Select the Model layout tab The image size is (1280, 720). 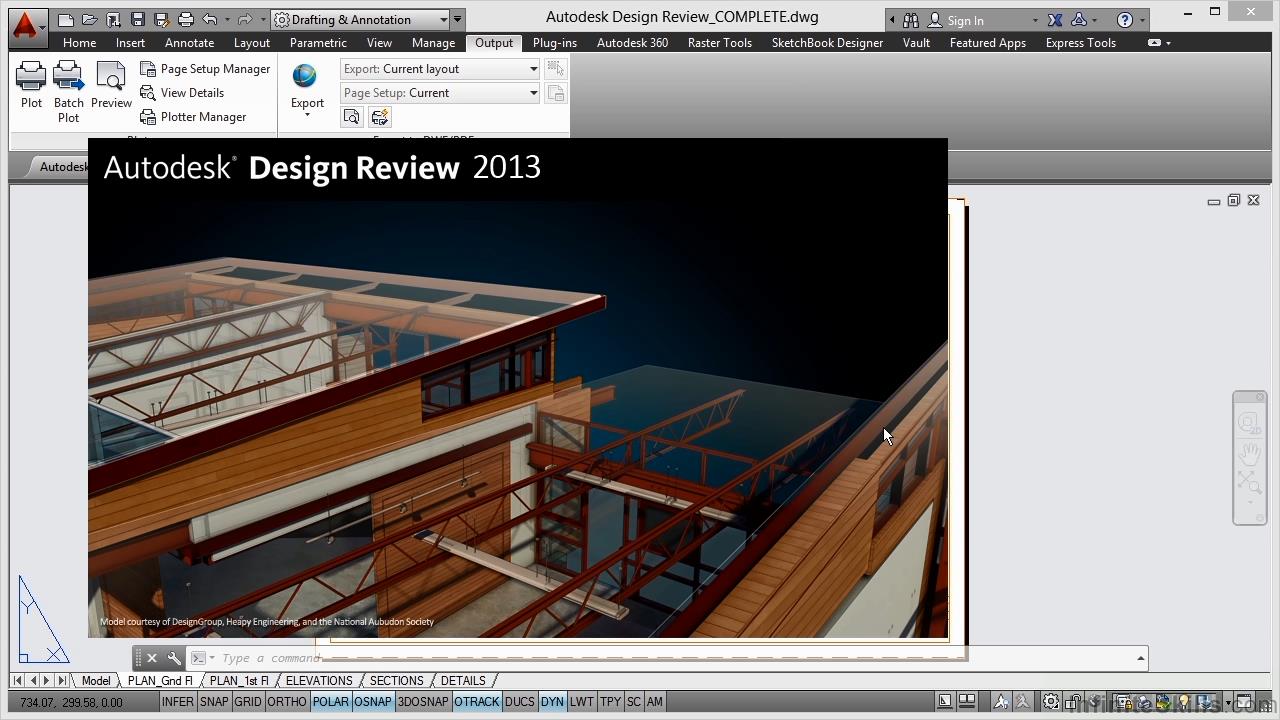[96, 681]
